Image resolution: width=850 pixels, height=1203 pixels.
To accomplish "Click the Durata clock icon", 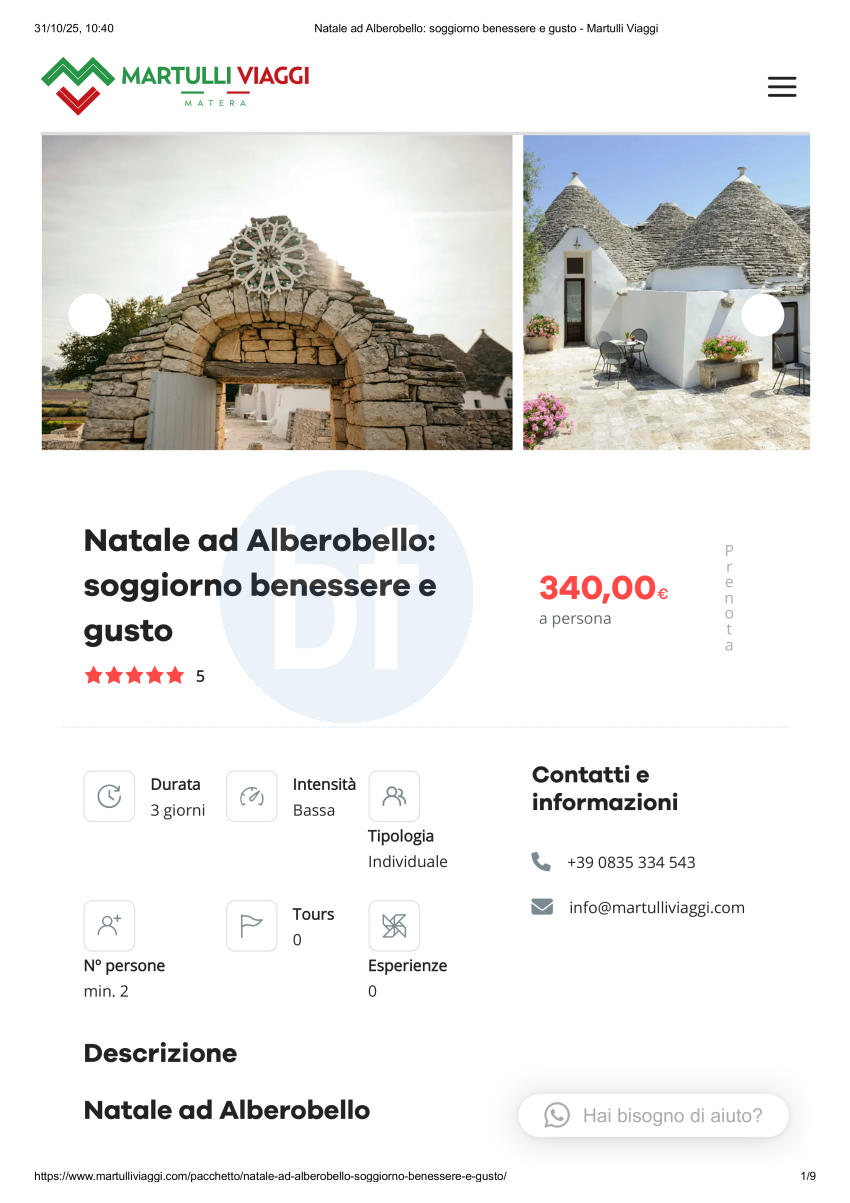I will coord(109,796).
